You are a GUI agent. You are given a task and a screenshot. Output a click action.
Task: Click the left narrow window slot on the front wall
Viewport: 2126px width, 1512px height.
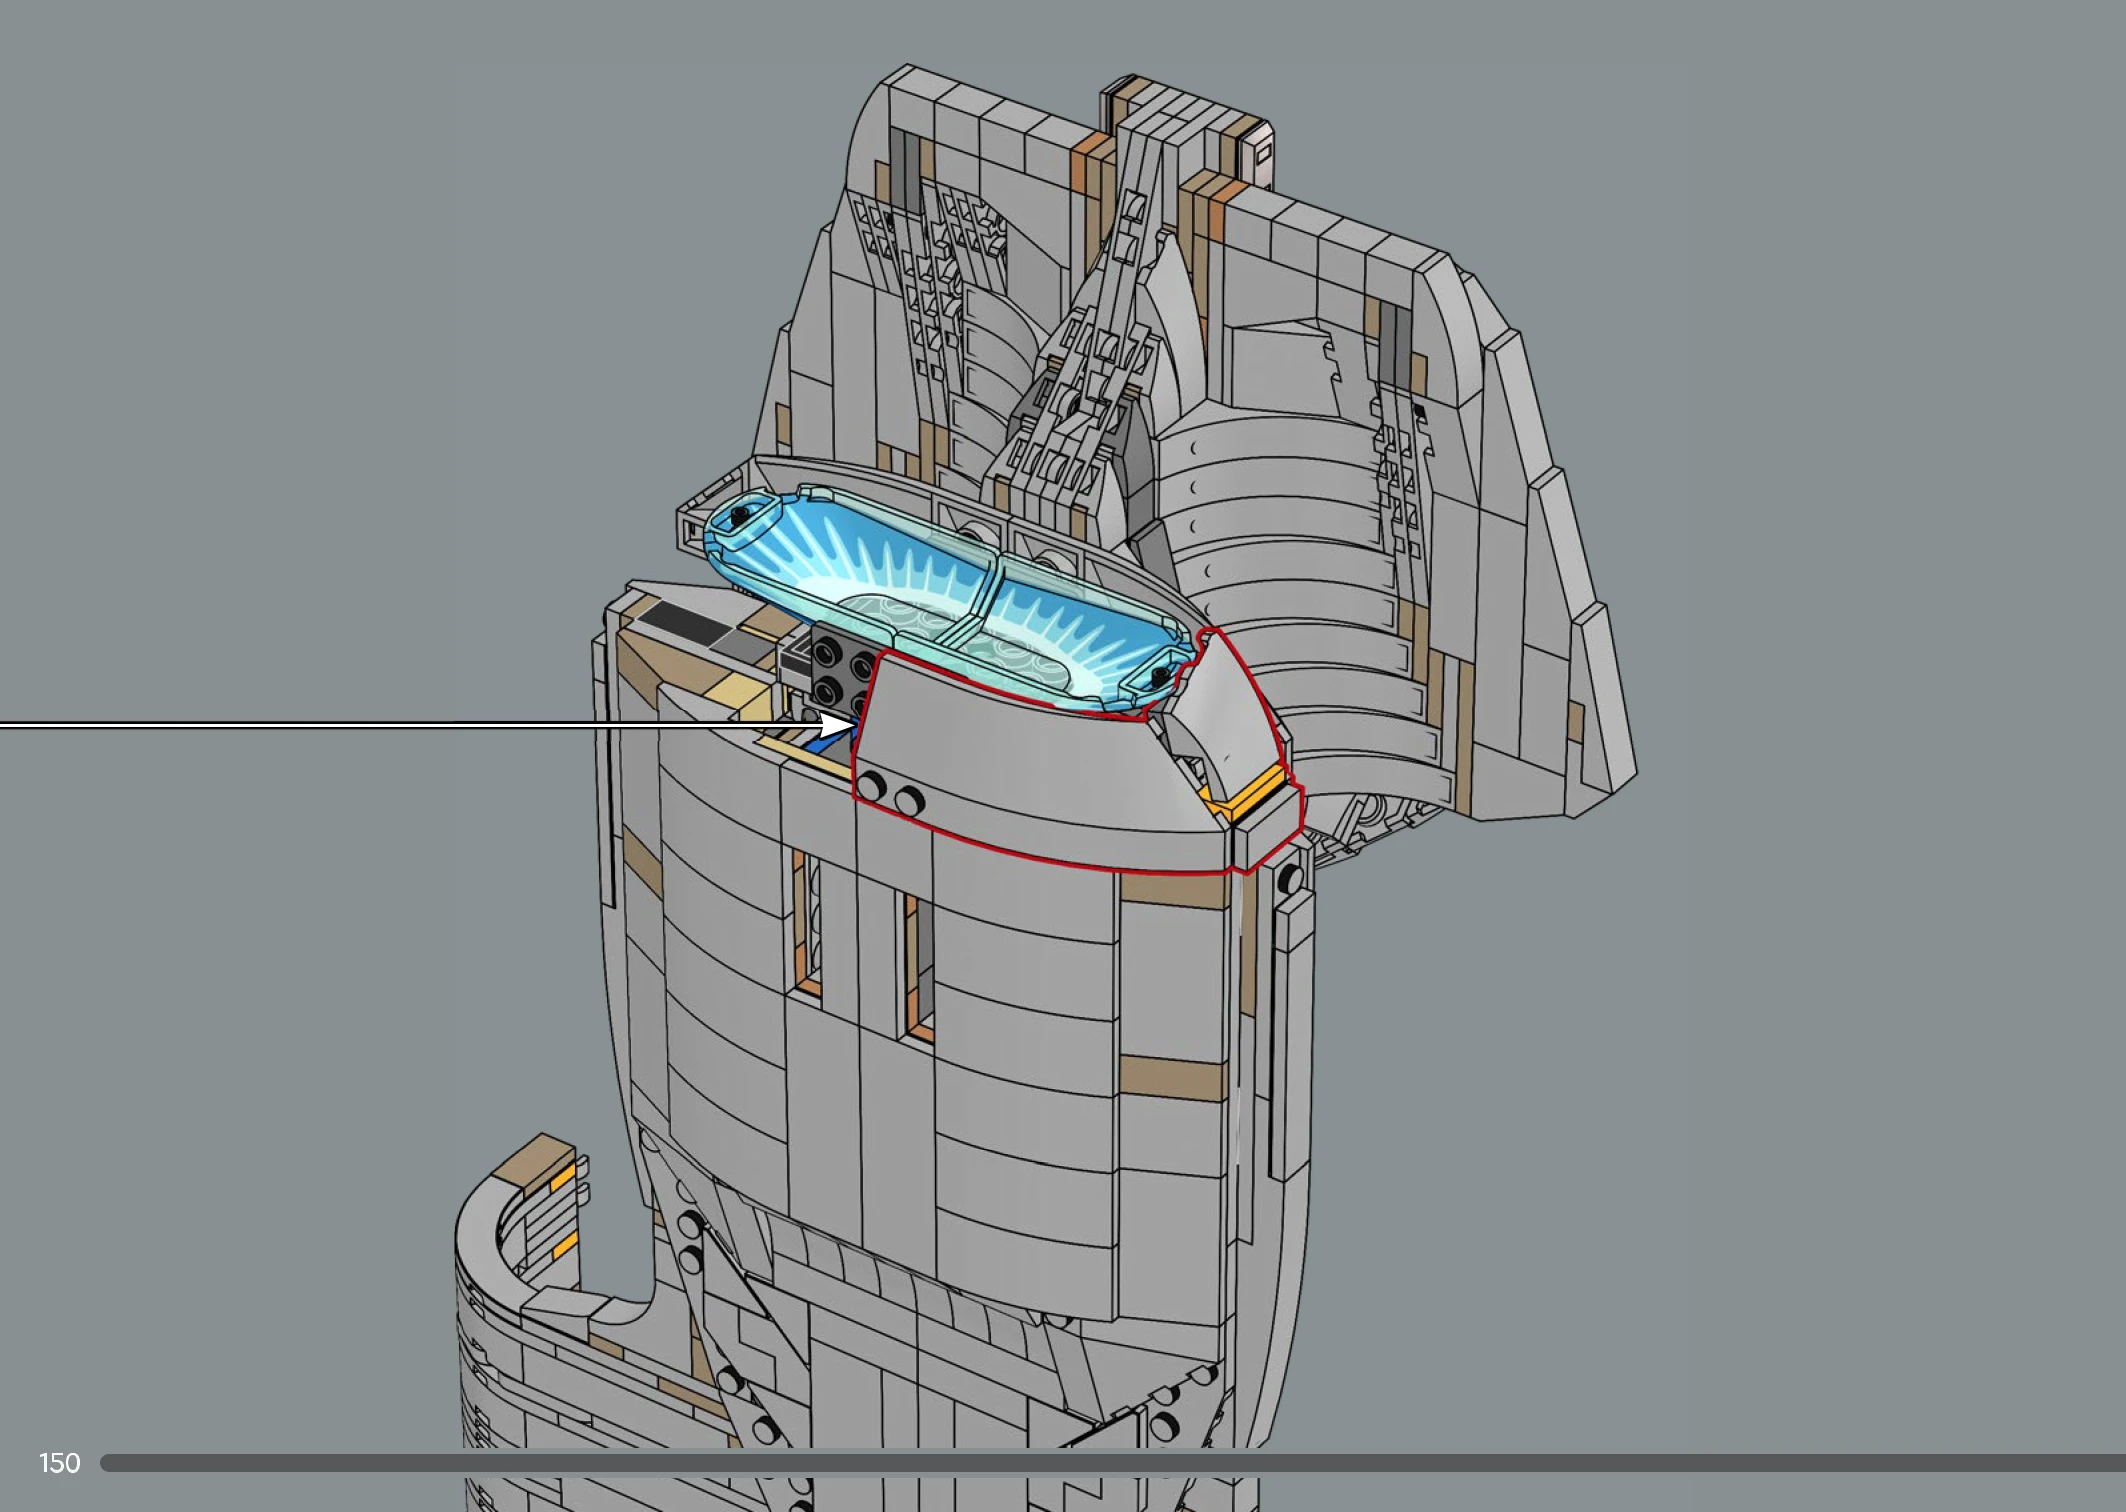pos(806,925)
